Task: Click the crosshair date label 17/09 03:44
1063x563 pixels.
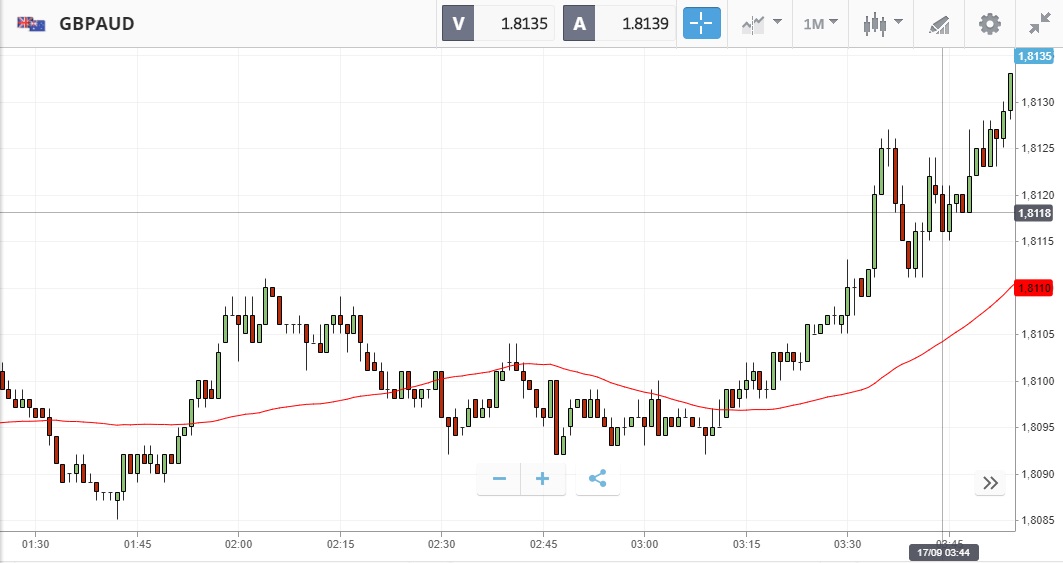Action: 943,551
